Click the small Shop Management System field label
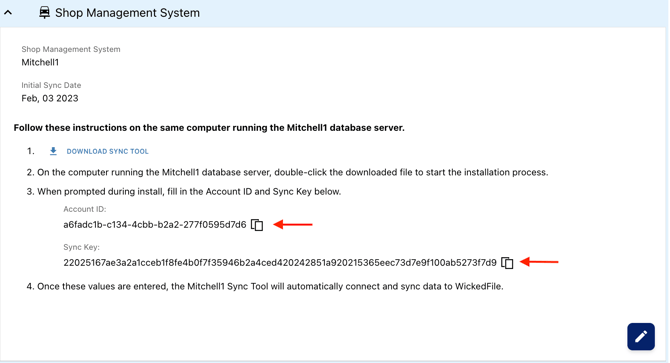 [71, 49]
